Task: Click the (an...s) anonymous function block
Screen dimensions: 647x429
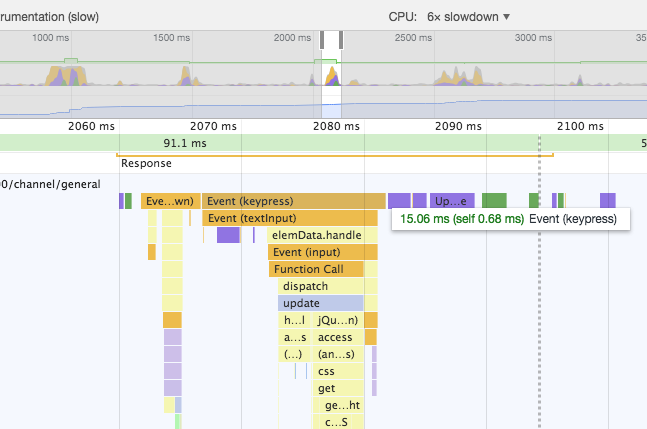Action: point(336,354)
